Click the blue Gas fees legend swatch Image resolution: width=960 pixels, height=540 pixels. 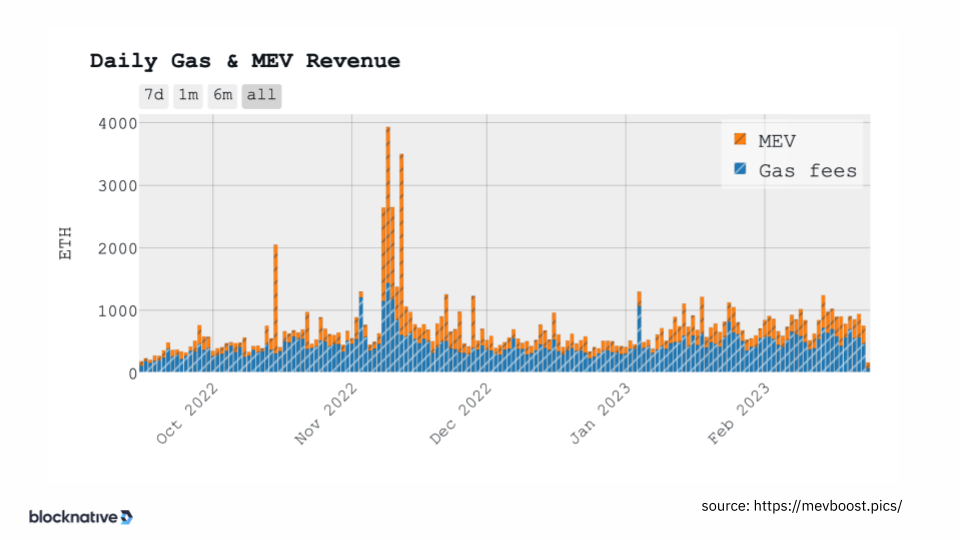pos(740,168)
